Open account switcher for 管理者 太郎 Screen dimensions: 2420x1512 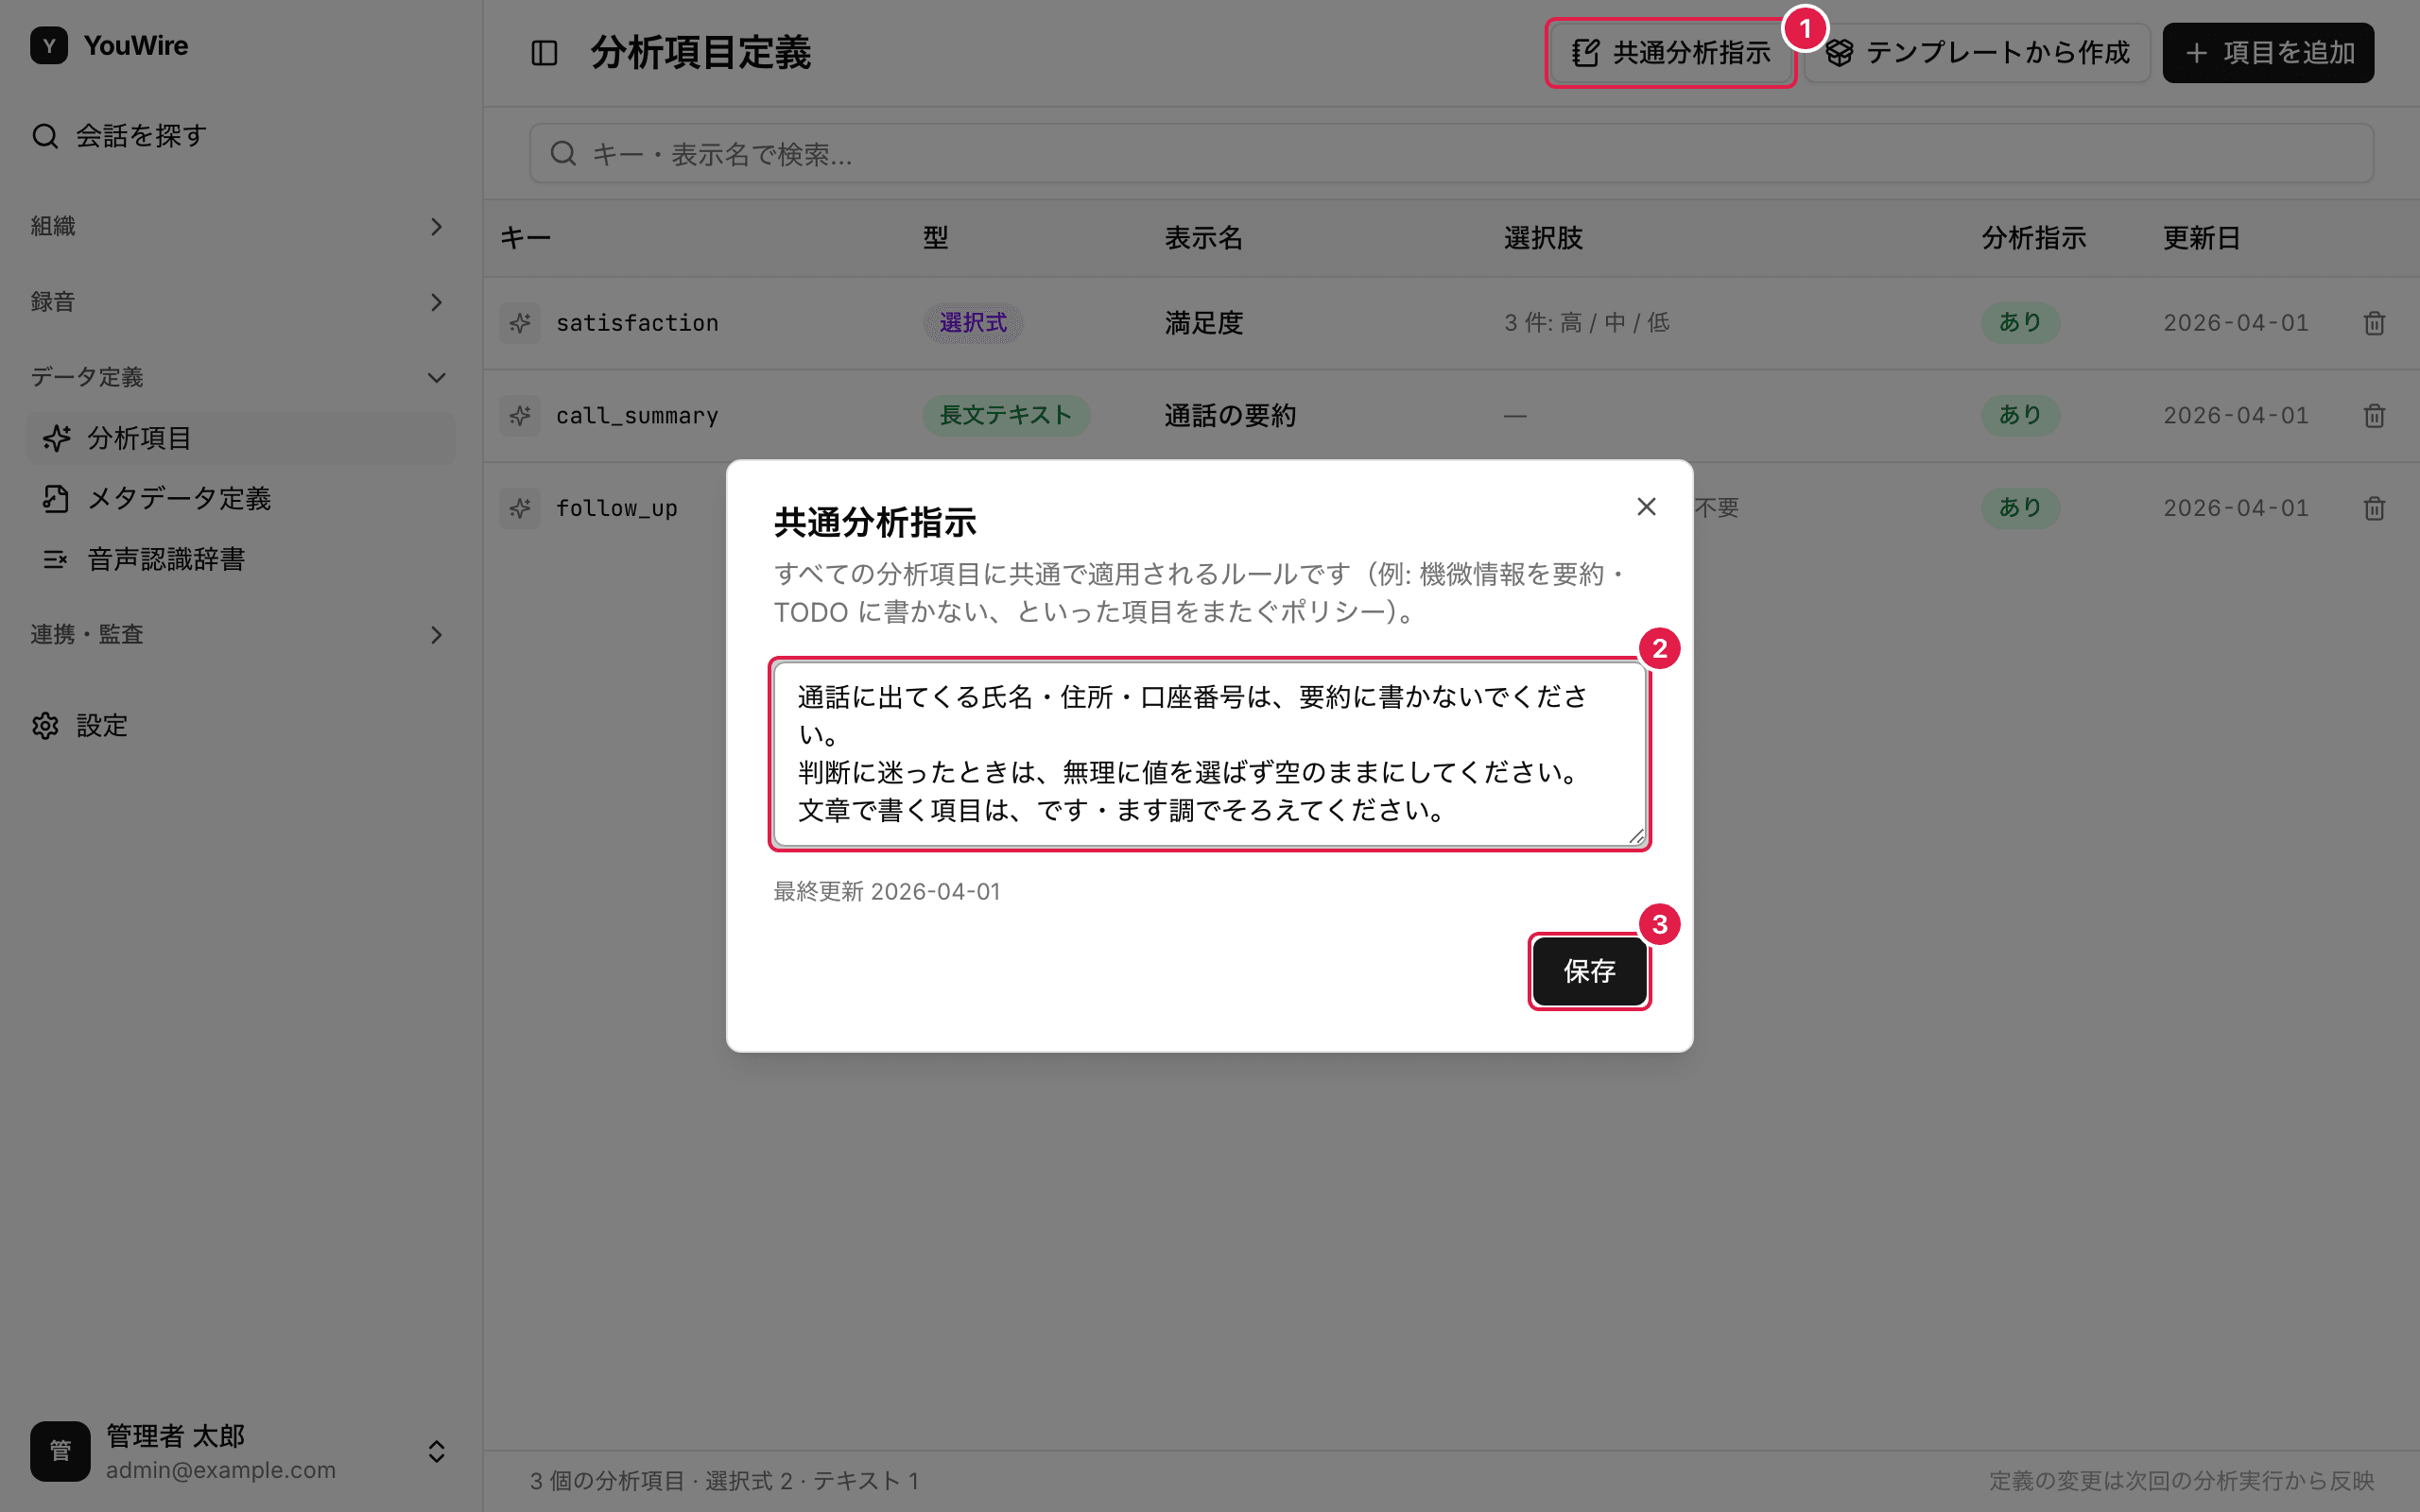click(x=436, y=1452)
